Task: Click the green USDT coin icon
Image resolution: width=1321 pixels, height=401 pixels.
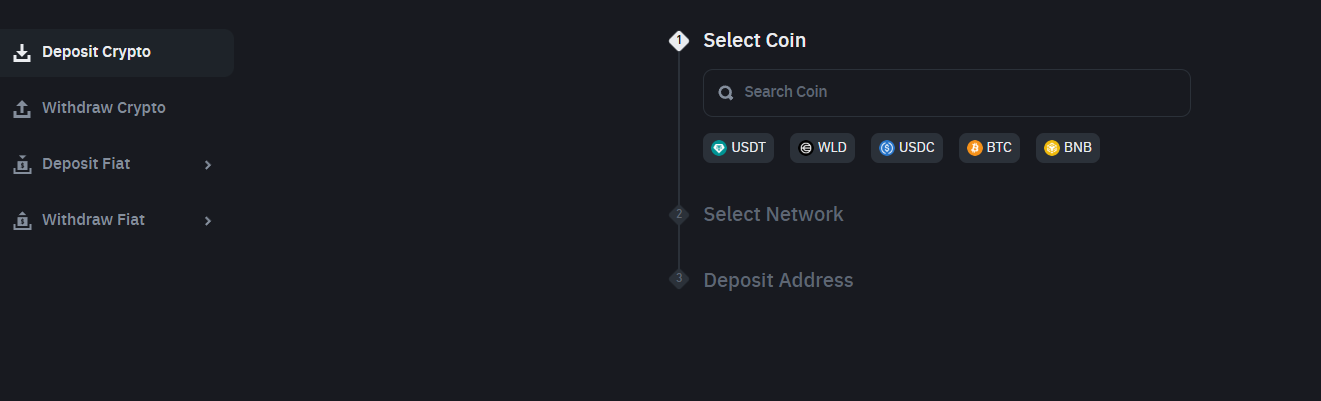Action: (x=719, y=148)
